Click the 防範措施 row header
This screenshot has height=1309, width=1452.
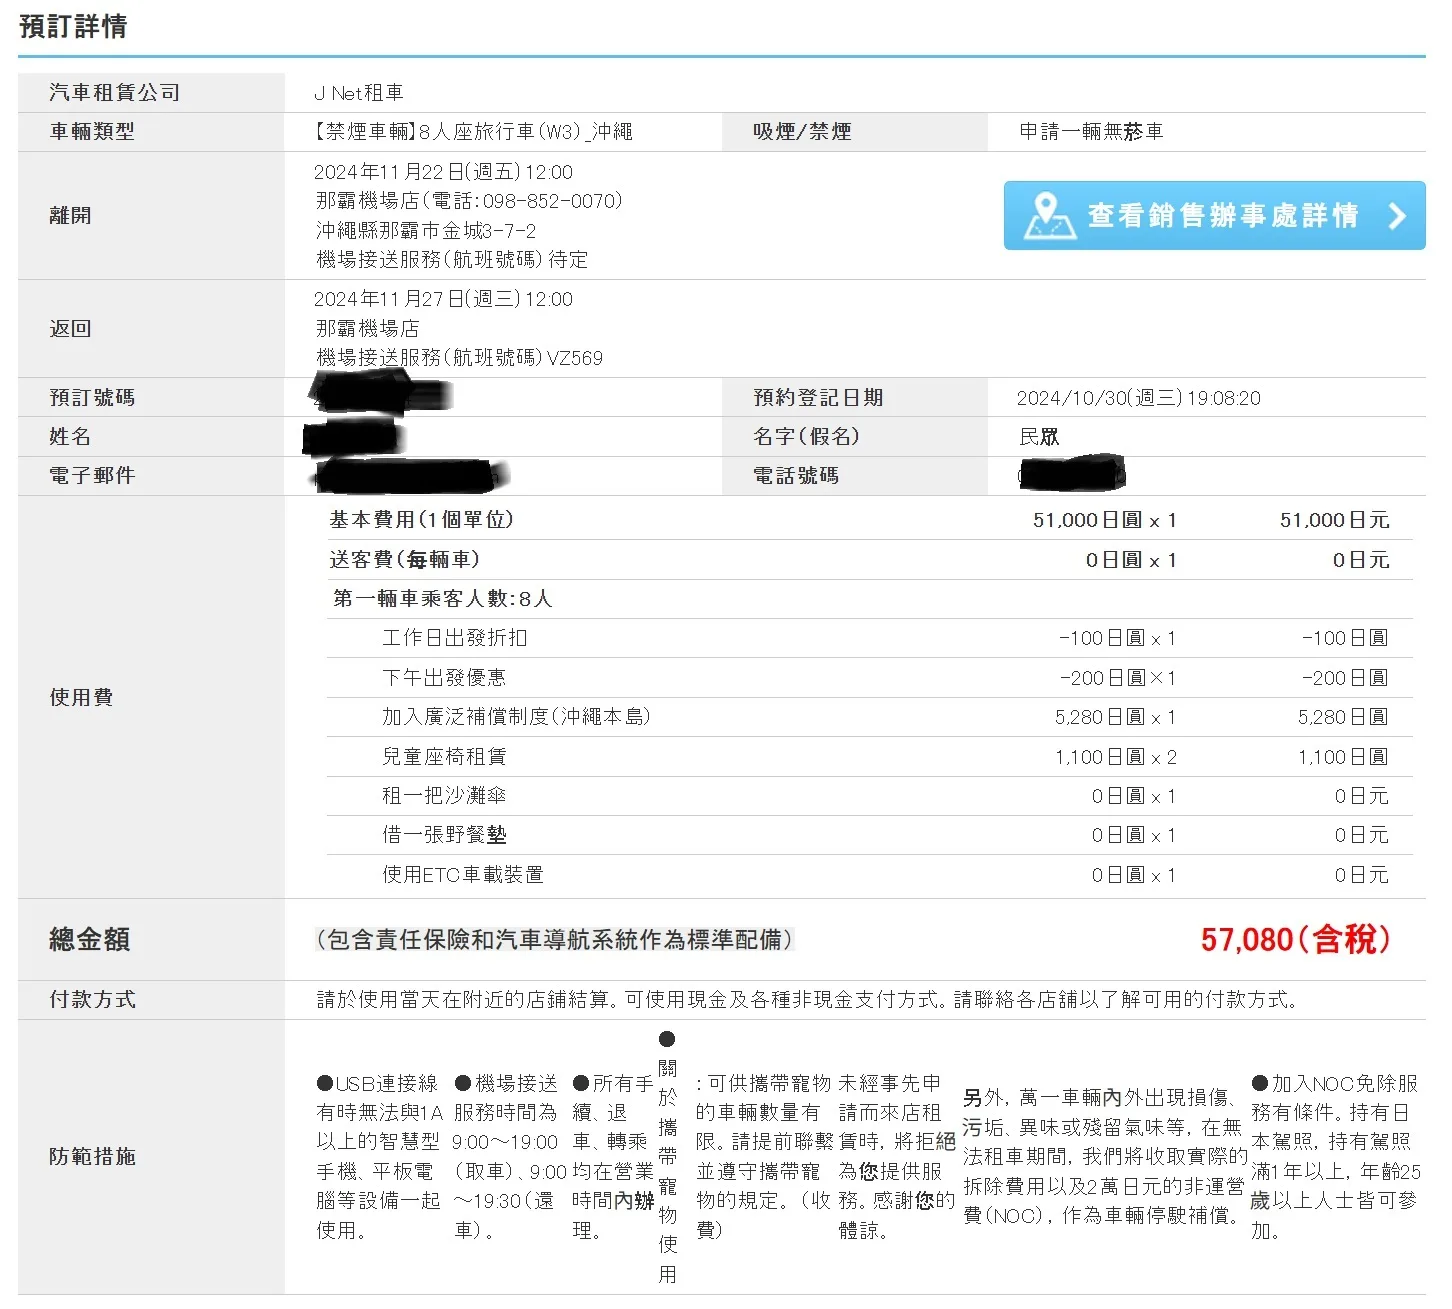click(92, 1157)
